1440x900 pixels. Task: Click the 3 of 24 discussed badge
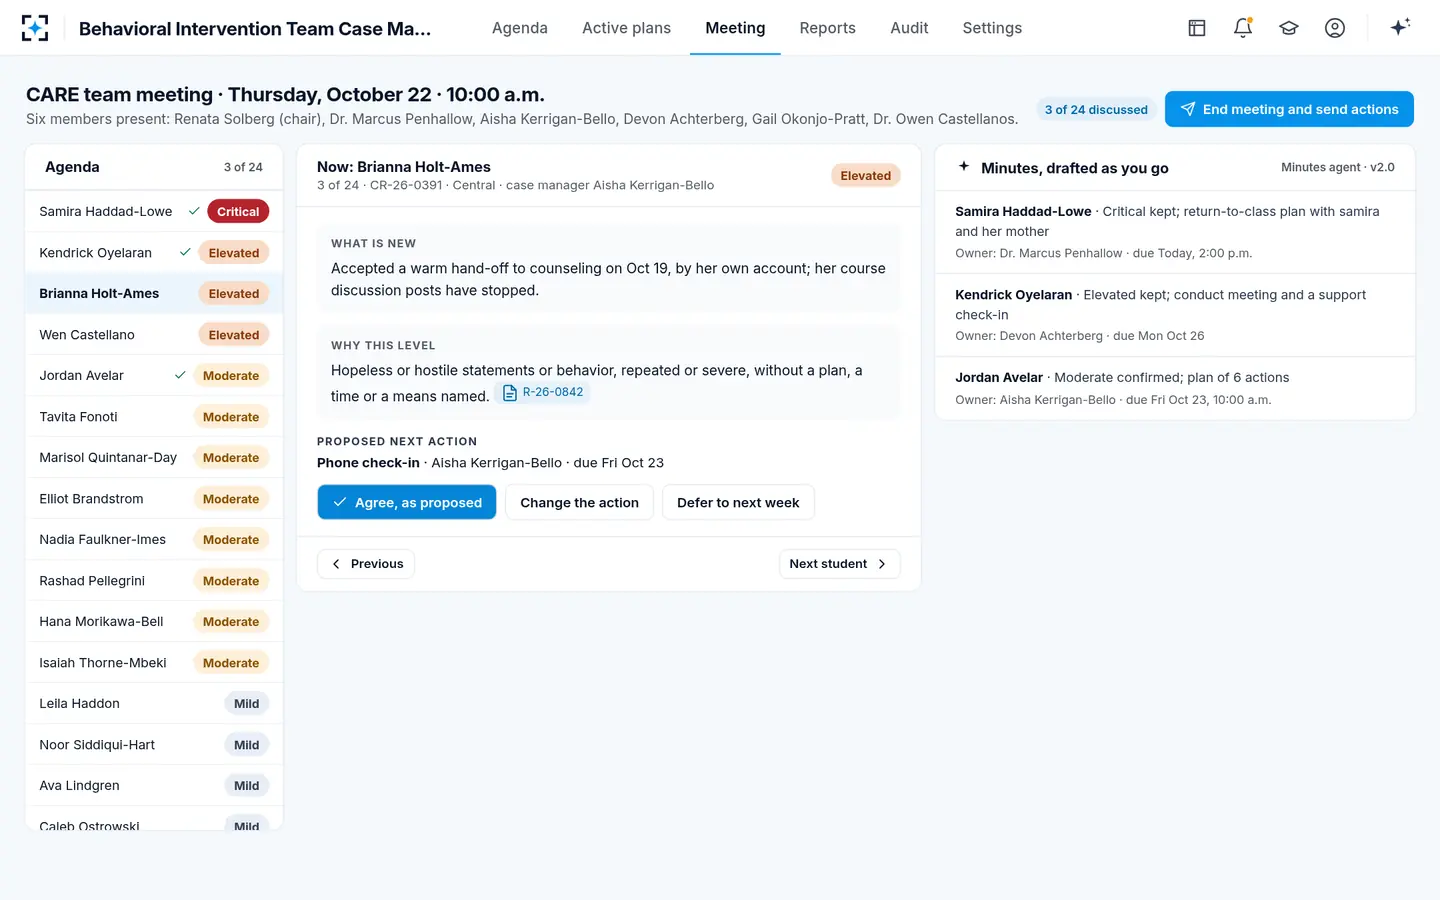(1096, 109)
